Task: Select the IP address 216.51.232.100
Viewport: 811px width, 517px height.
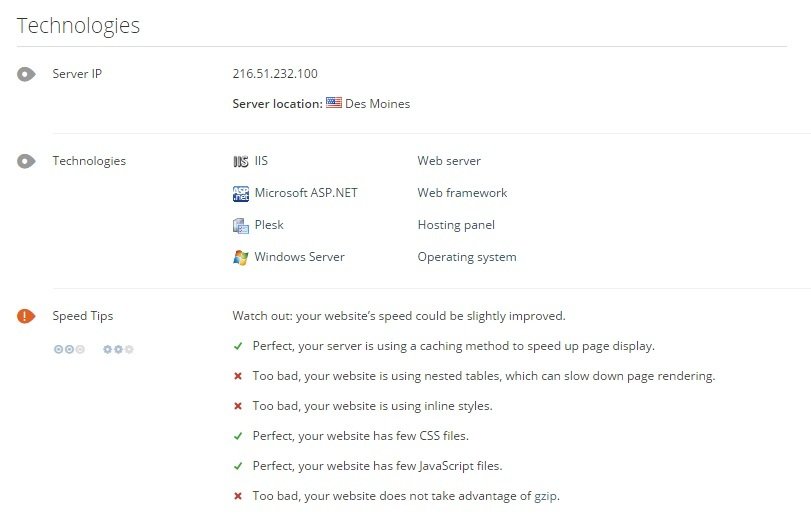Action: [275, 74]
